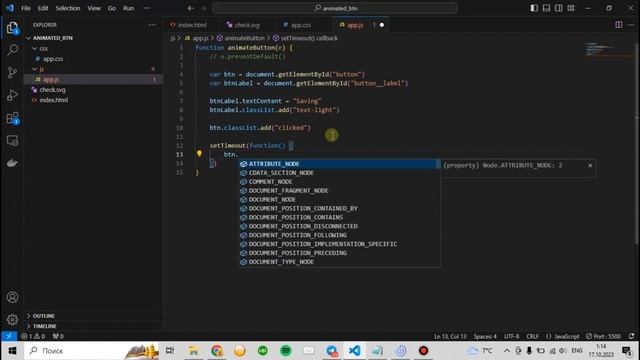640x360 pixels.
Task: Click the ports forwarded status item
Action: pyautogui.click(x=58, y=336)
